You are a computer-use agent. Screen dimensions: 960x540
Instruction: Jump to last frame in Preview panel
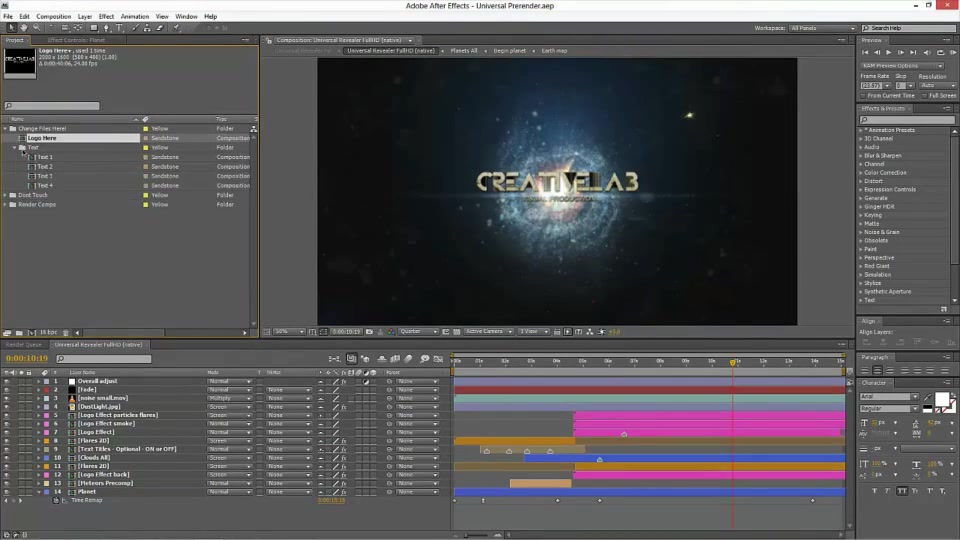pos(913,53)
